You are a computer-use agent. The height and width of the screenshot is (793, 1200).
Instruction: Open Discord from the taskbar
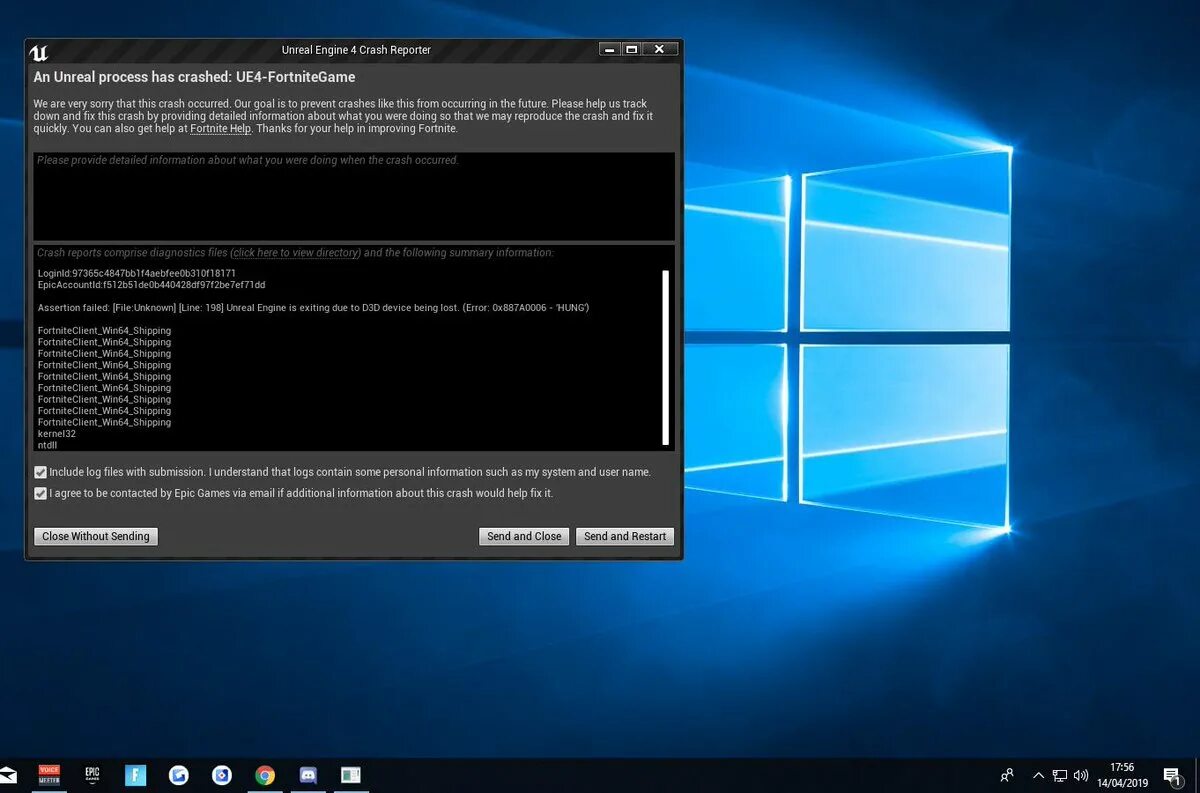[x=308, y=775]
